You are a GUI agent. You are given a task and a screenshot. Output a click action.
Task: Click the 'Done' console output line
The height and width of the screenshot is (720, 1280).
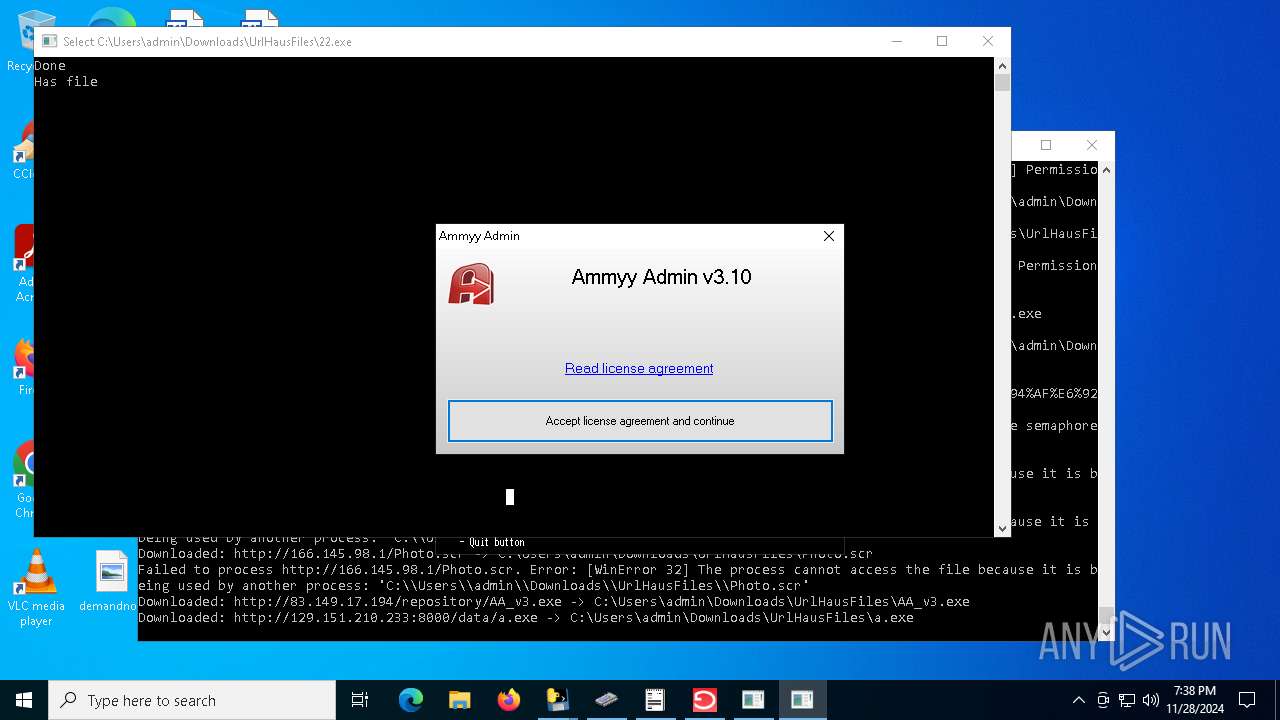[x=50, y=66]
